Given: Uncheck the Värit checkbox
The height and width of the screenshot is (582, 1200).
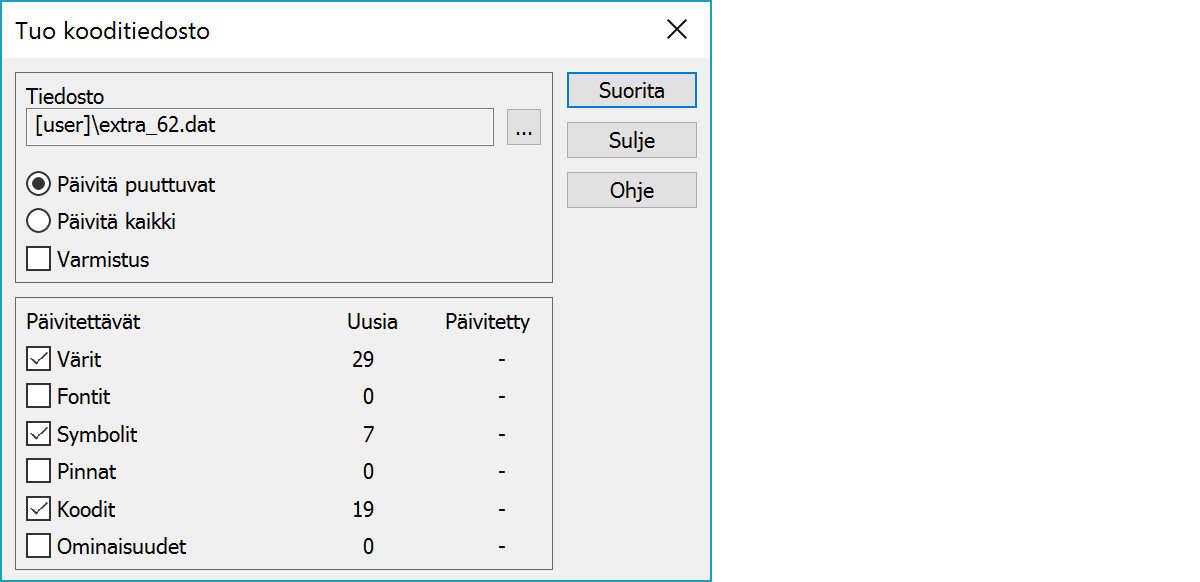Looking at the screenshot, I should tap(39, 359).
